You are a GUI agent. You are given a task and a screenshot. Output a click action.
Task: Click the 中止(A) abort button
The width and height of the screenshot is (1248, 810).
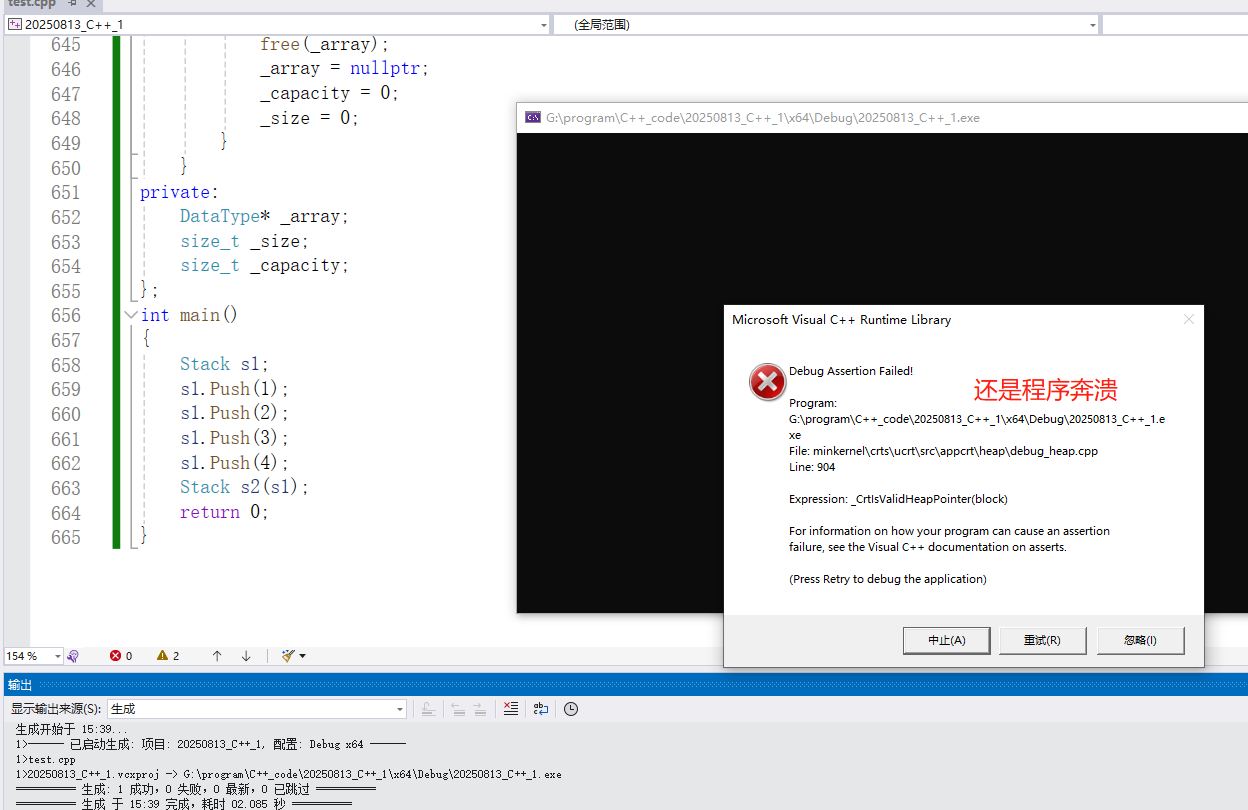pos(946,640)
